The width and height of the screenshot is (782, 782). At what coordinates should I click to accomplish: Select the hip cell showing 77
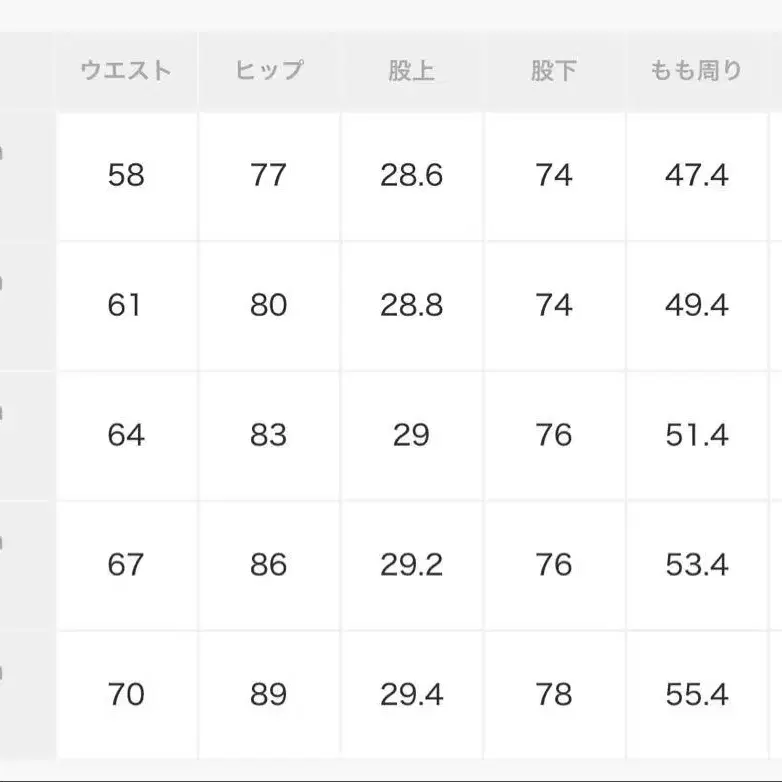269,176
